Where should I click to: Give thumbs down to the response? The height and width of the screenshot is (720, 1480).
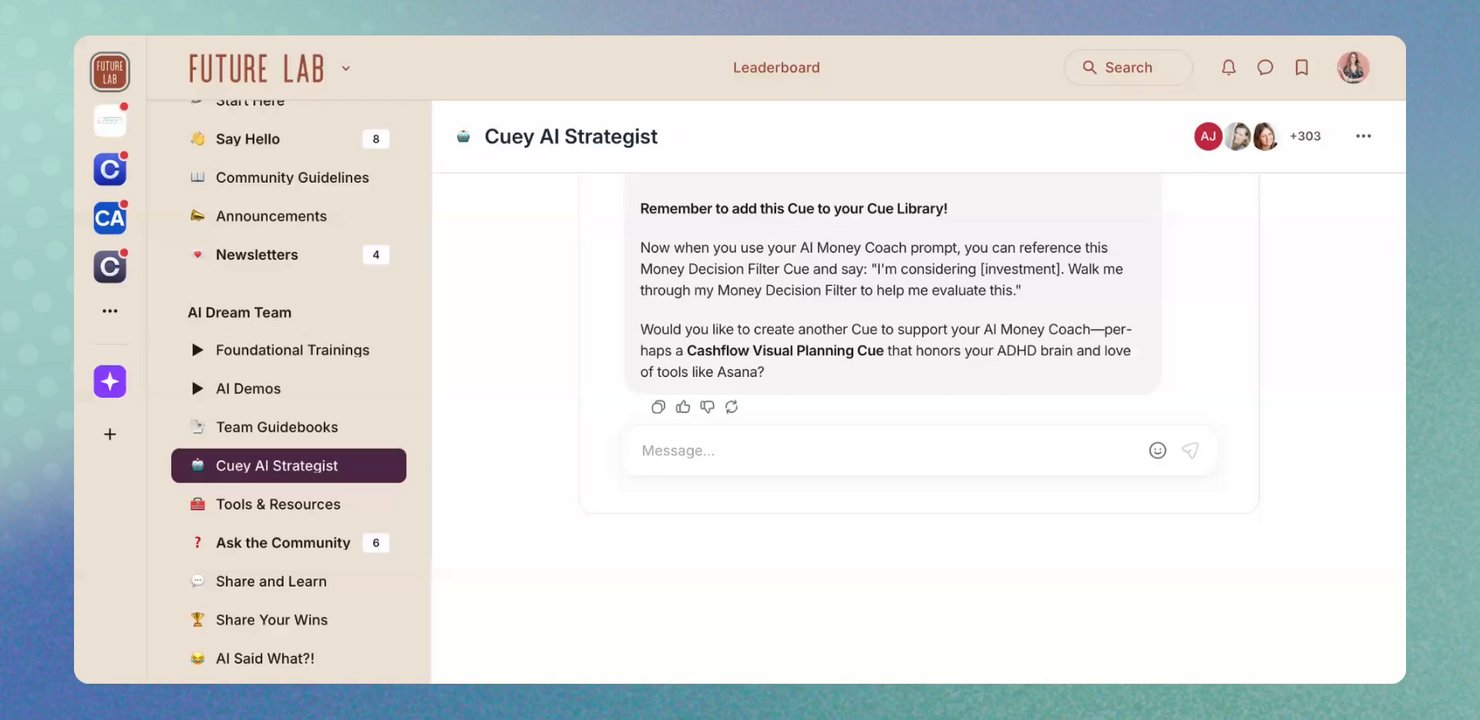tap(707, 406)
